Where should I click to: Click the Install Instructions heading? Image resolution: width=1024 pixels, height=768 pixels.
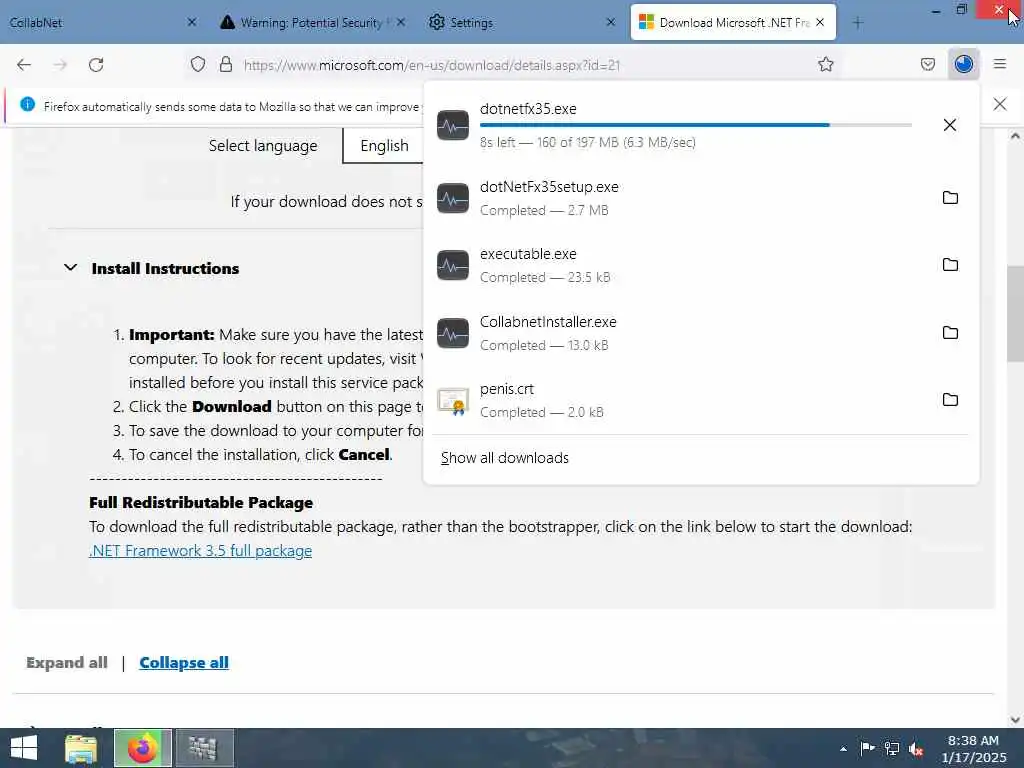(165, 268)
